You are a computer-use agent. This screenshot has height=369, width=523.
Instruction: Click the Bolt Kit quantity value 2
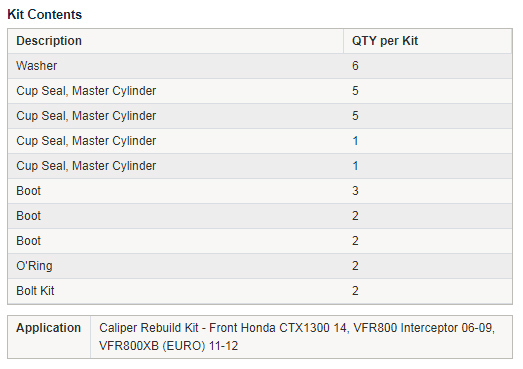tap(355, 291)
